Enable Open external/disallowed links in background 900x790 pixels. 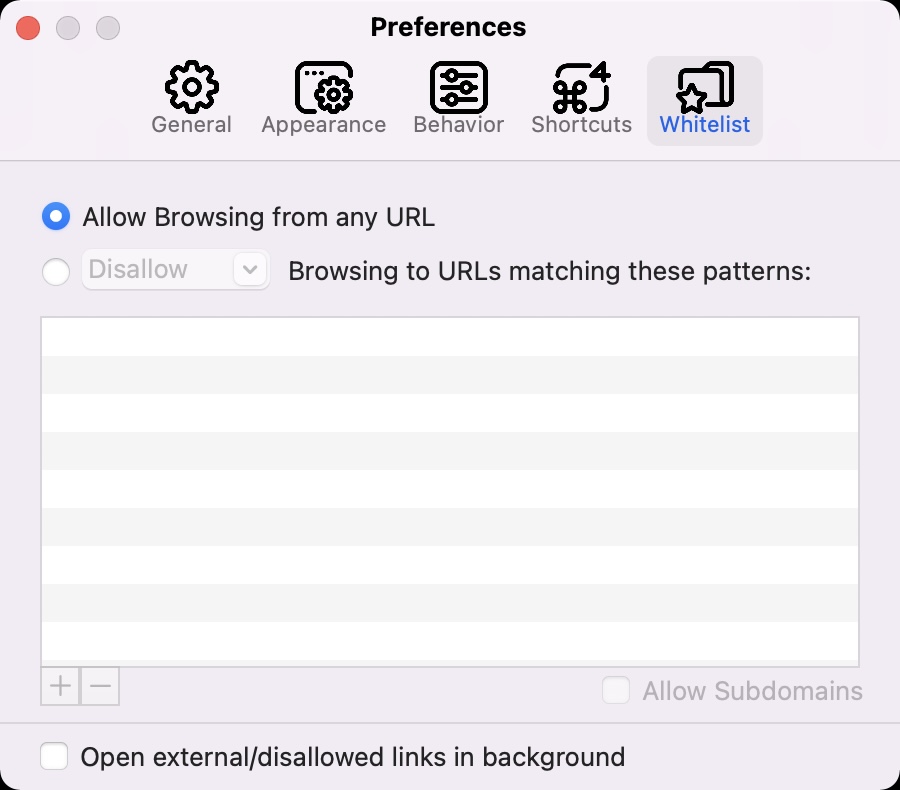click(54, 757)
